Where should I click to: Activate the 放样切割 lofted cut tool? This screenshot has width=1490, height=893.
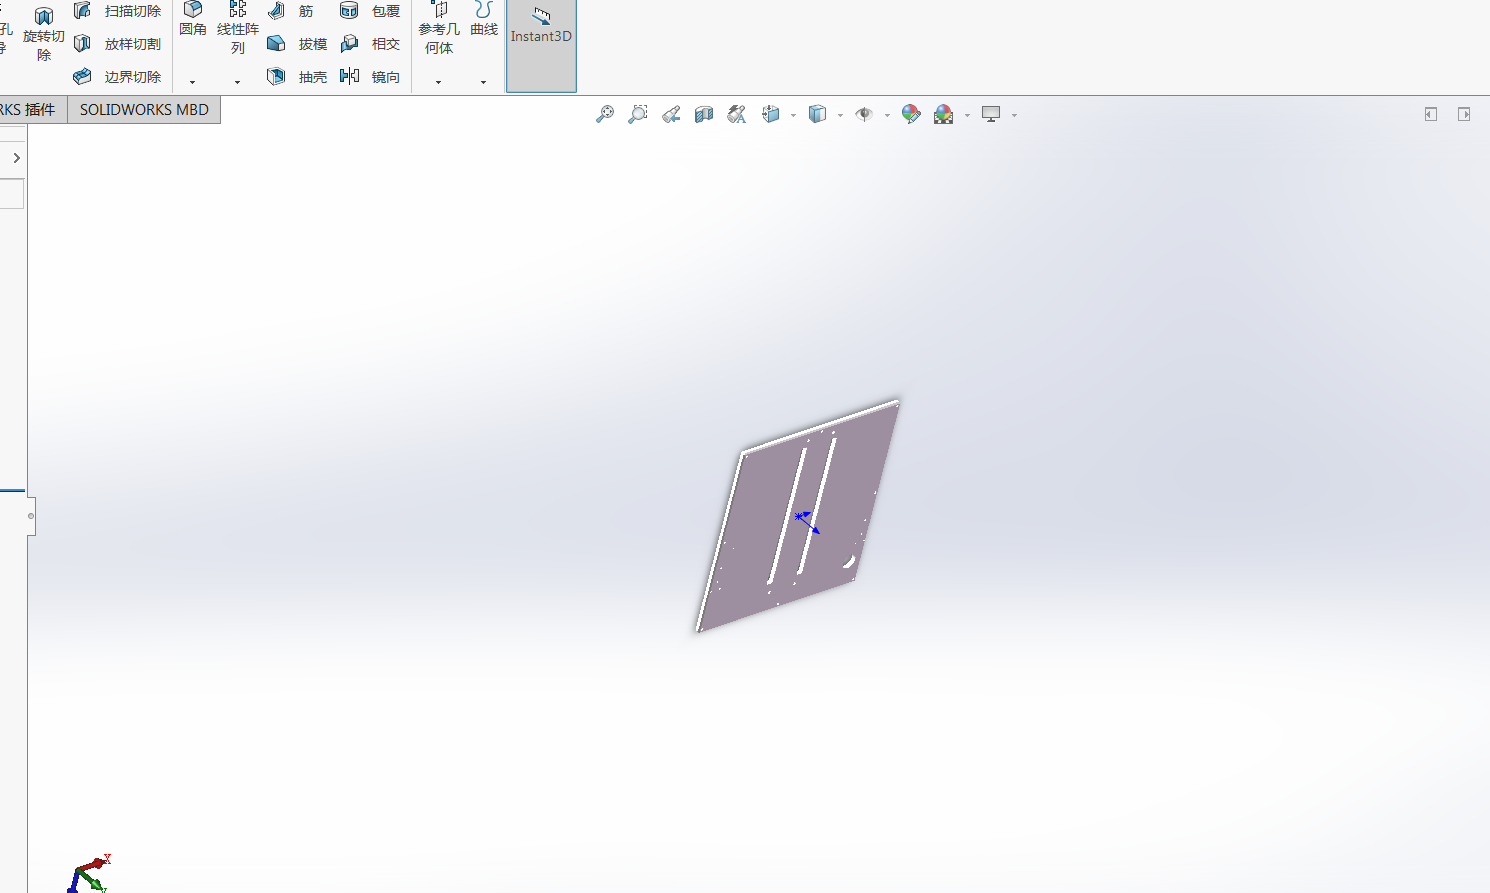(118, 44)
